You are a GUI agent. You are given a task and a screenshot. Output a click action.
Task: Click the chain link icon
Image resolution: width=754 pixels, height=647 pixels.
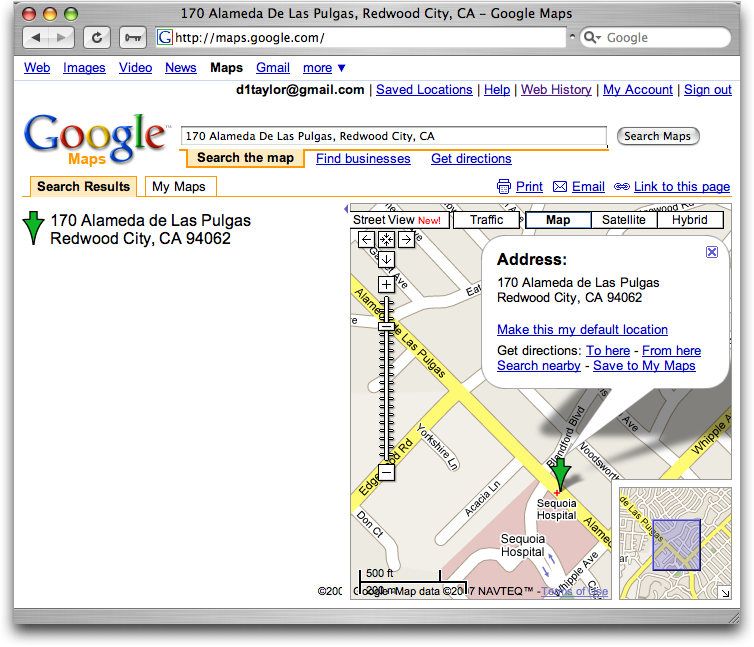[621, 187]
